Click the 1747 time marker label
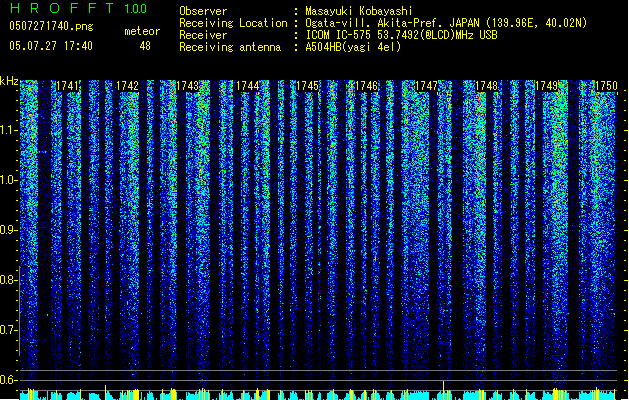Image resolution: width=629 pixels, height=400 pixels. pyautogui.click(x=427, y=86)
